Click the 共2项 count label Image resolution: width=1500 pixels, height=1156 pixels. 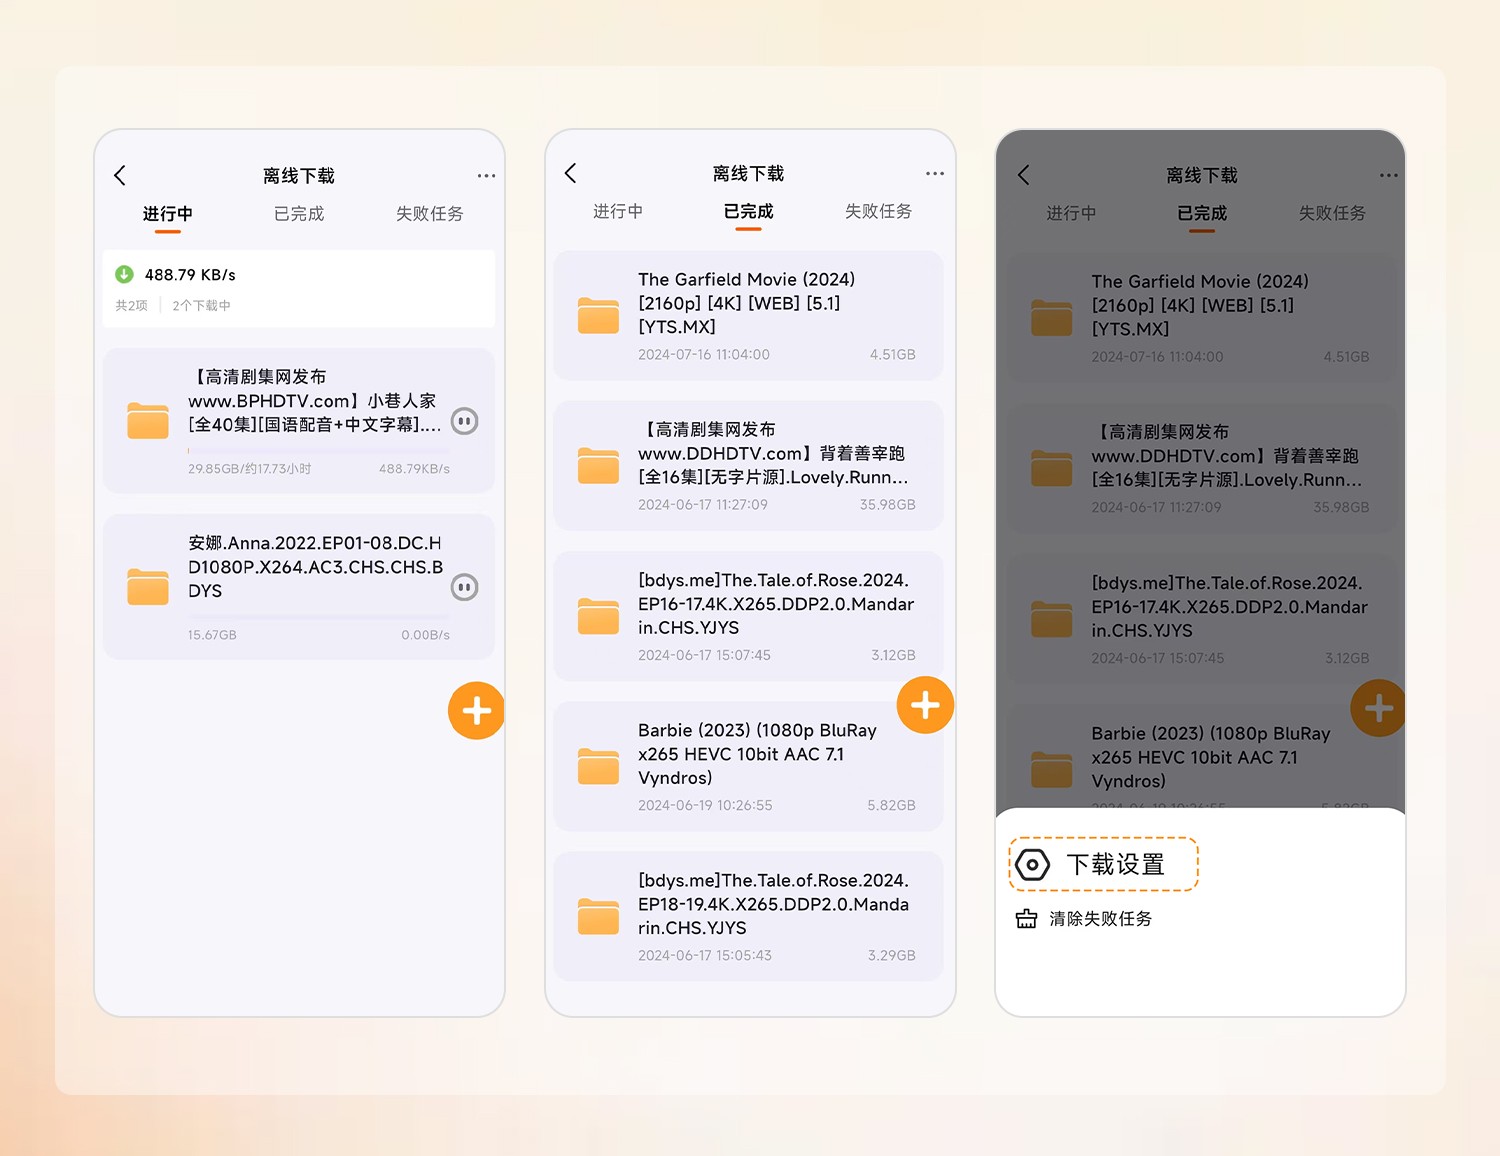tap(131, 306)
